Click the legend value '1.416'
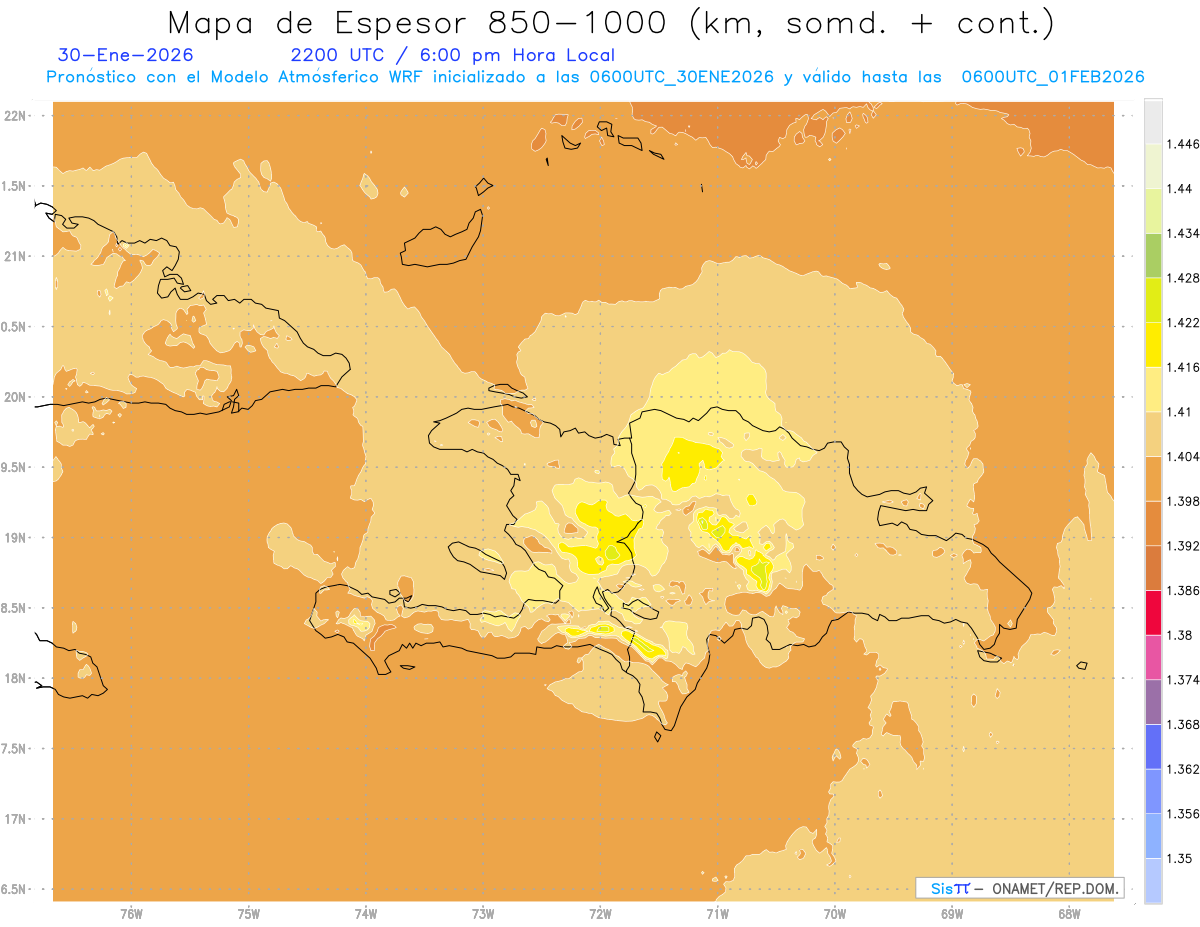1200x927 pixels. [1183, 367]
